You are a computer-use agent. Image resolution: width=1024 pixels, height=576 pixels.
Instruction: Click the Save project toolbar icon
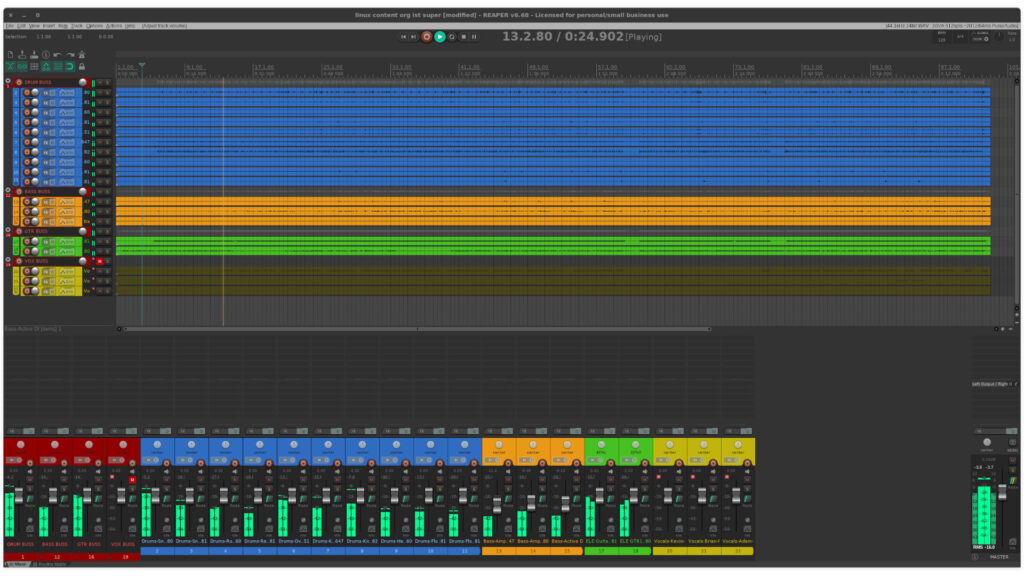(34, 55)
